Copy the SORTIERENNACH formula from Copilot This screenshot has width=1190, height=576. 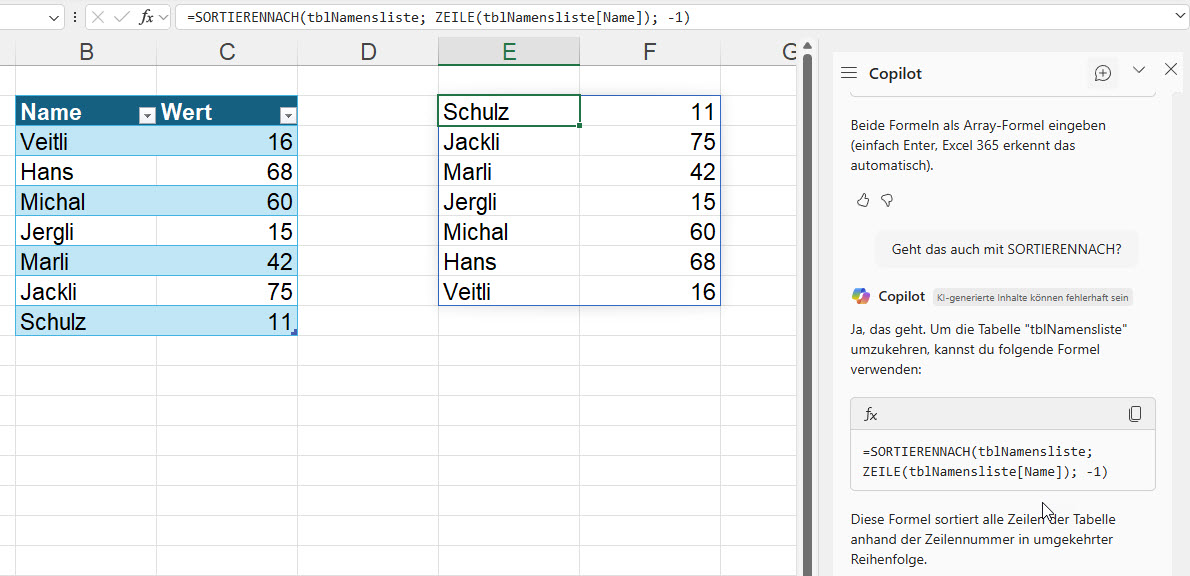point(1135,414)
